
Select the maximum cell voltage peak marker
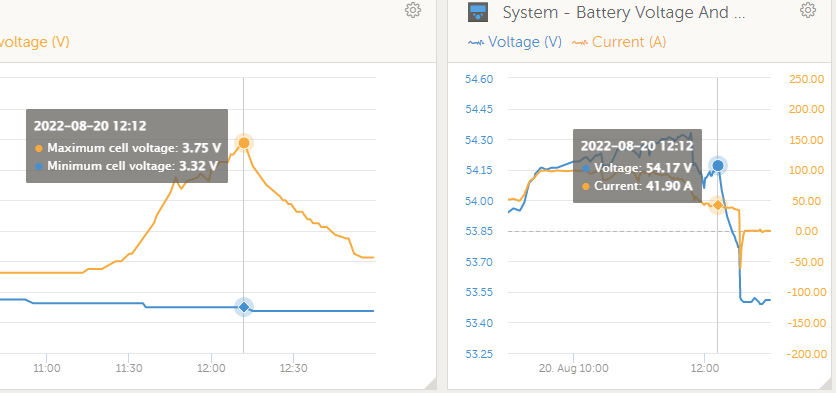[244, 143]
